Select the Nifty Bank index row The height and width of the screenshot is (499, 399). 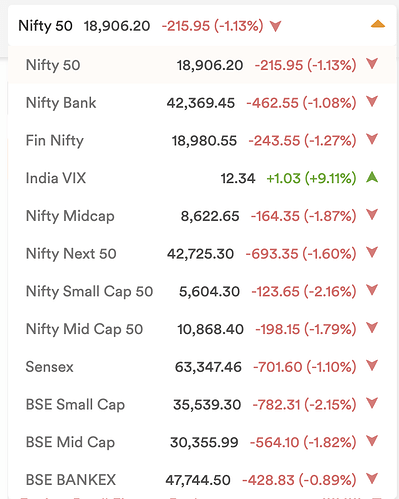coord(202,102)
